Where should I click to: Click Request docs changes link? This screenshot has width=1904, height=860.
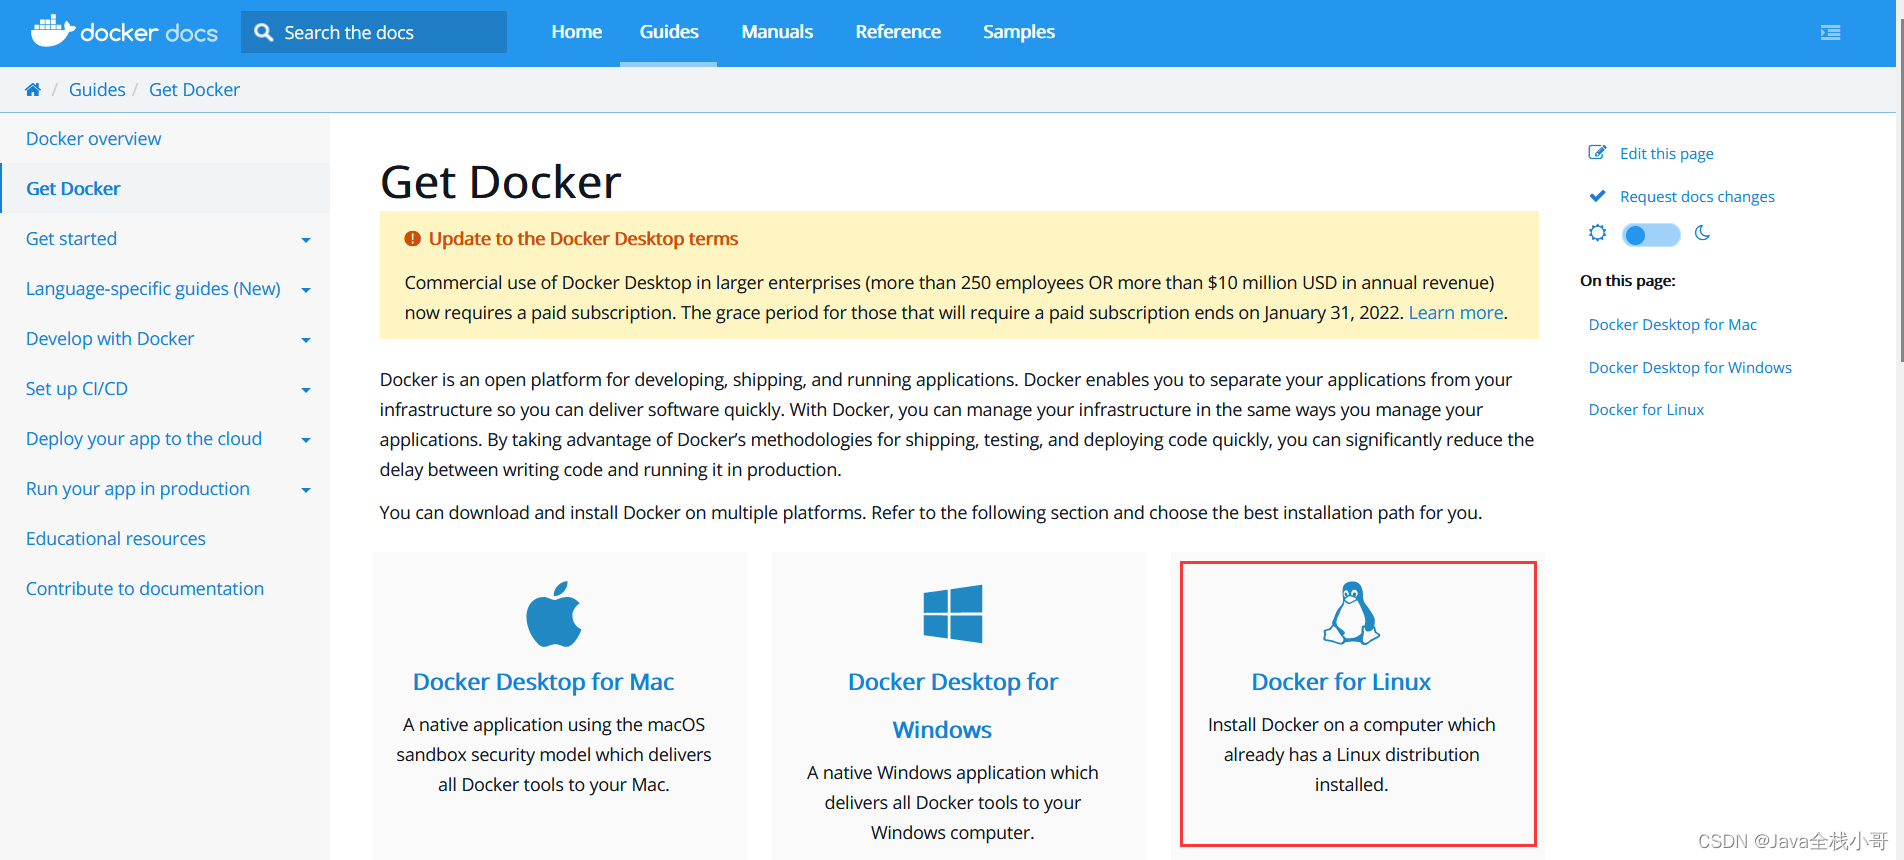pos(1697,197)
